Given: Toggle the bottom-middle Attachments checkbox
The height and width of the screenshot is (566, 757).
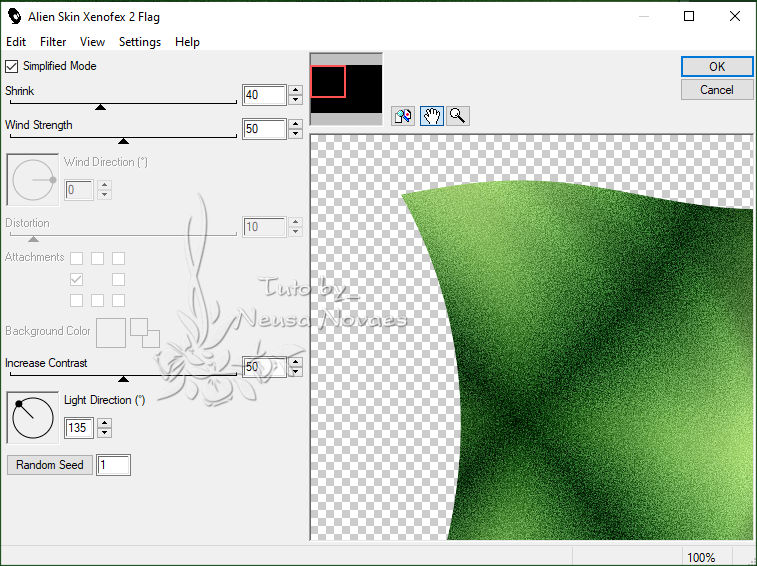Looking at the screenshot, I should pos(98,300).
